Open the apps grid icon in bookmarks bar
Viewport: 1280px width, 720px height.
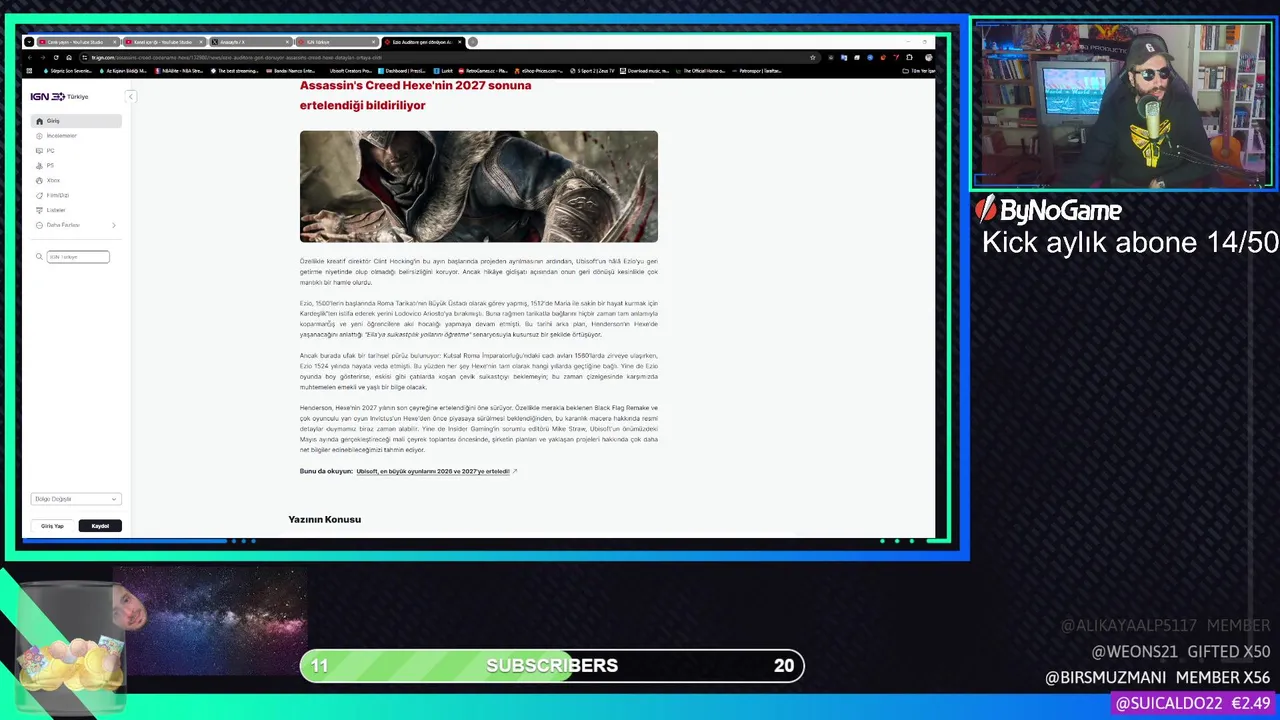coord(30,71)
